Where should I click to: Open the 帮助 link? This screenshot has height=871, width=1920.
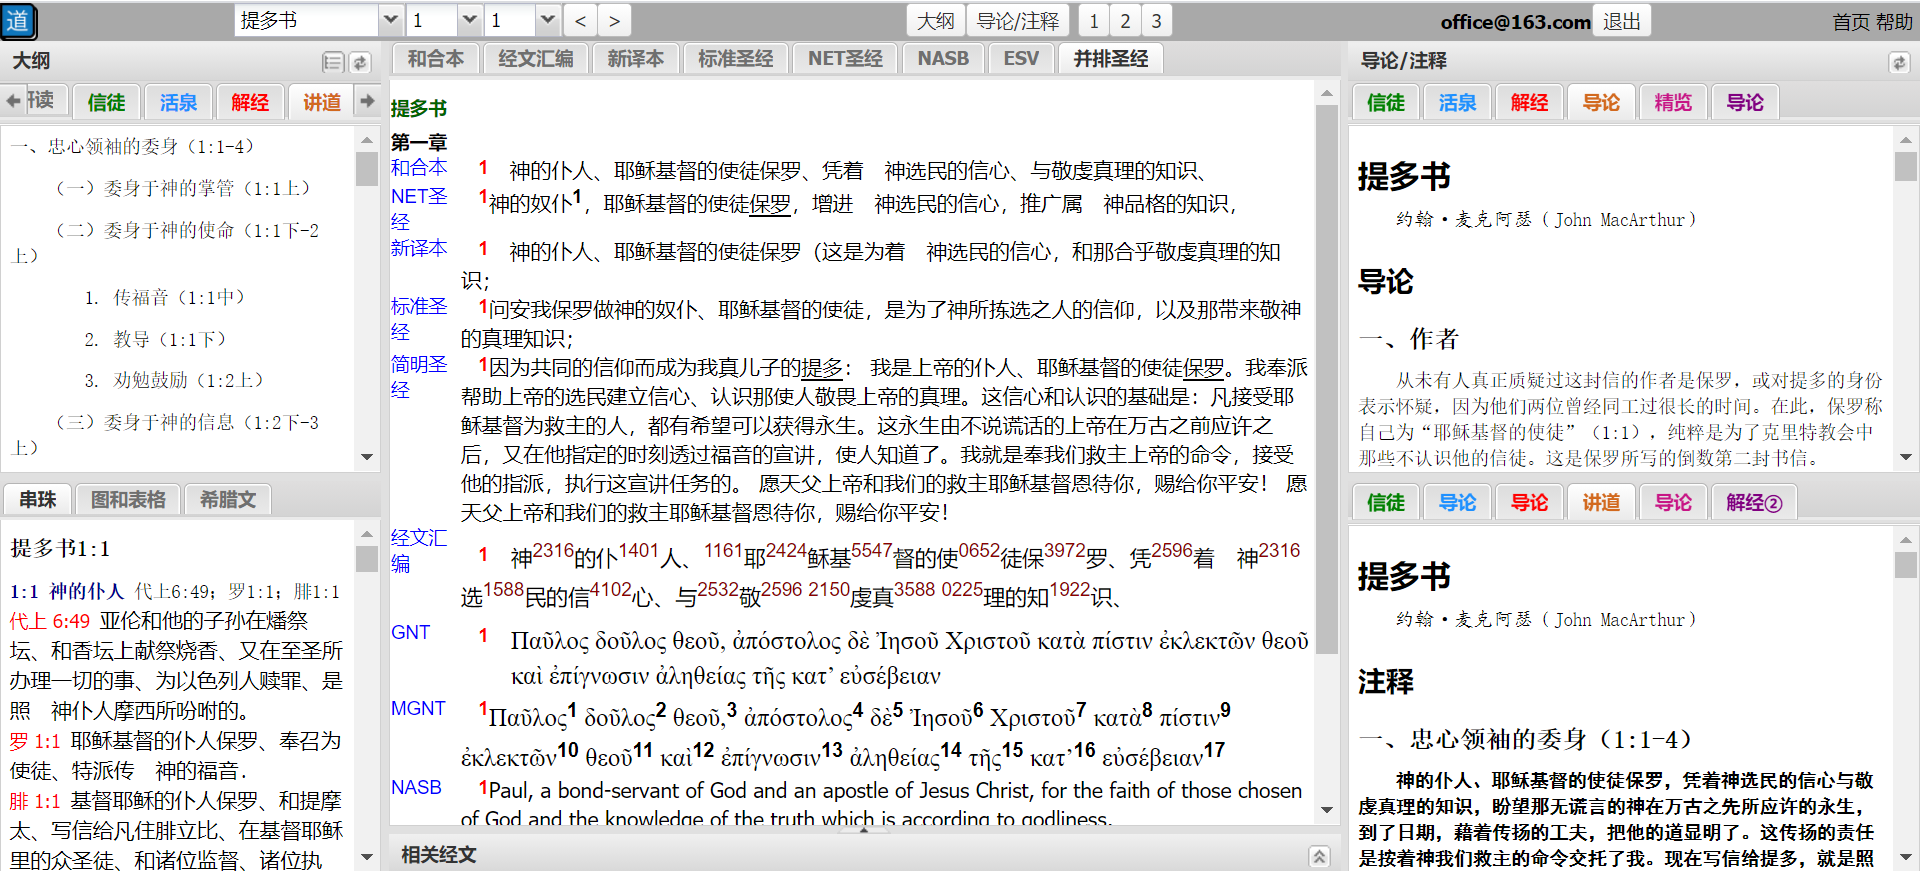(x=1893, y=22)
